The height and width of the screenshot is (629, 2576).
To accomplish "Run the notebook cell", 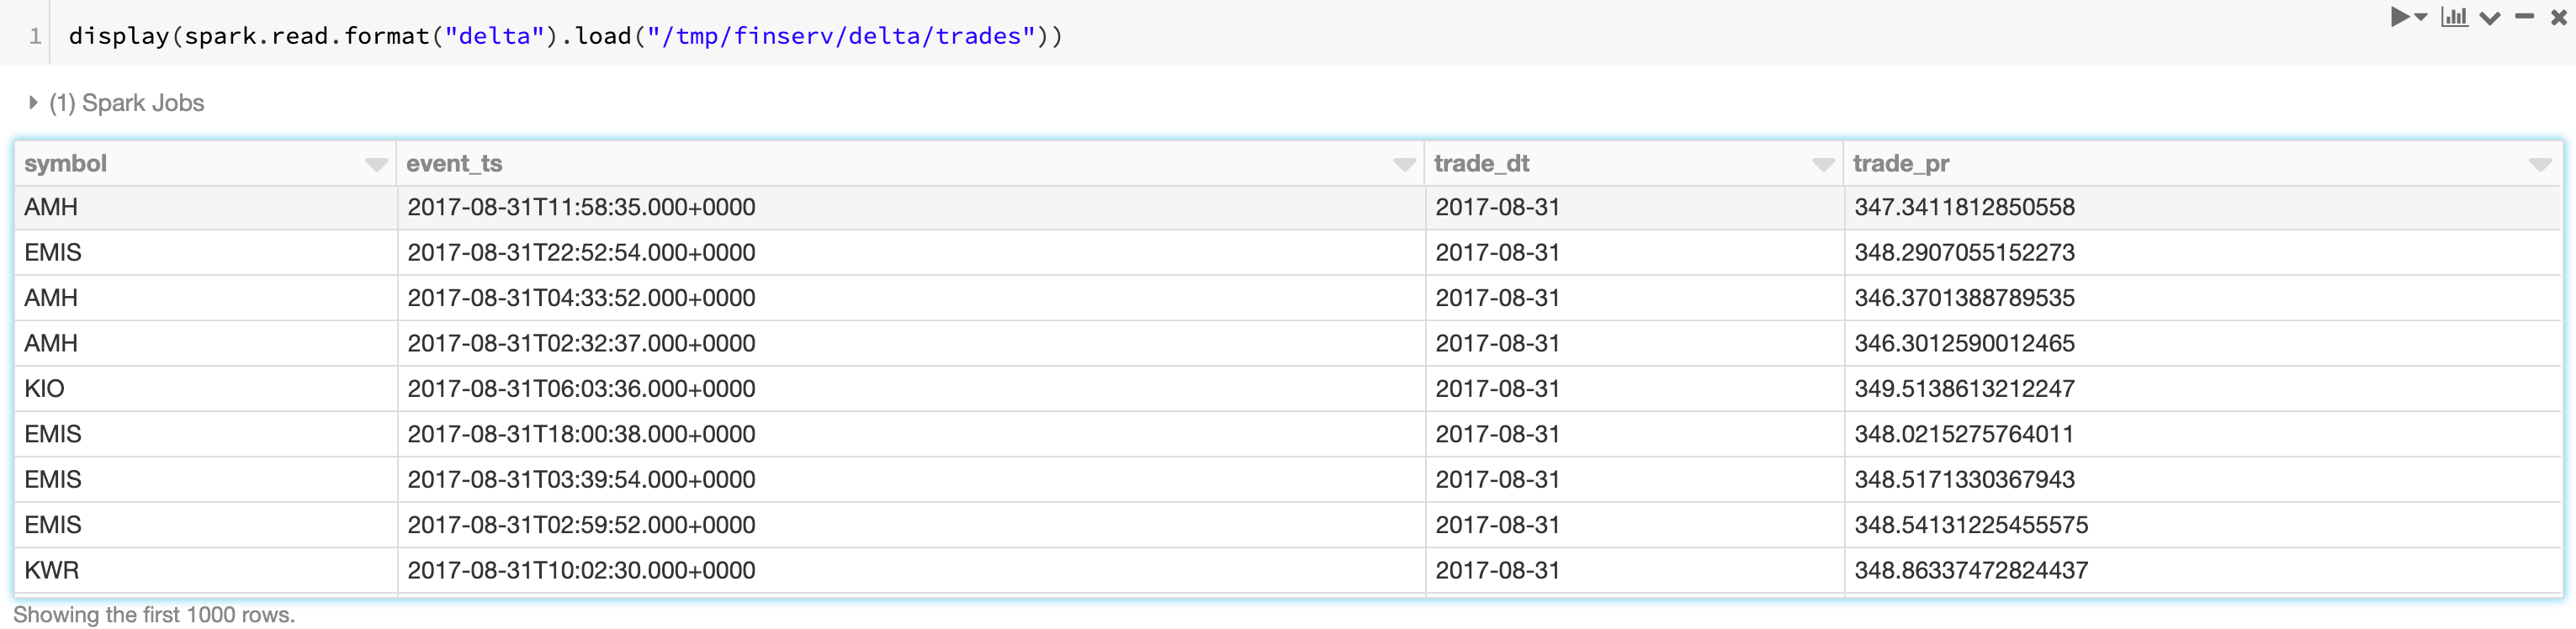I will coord(2399,17).
